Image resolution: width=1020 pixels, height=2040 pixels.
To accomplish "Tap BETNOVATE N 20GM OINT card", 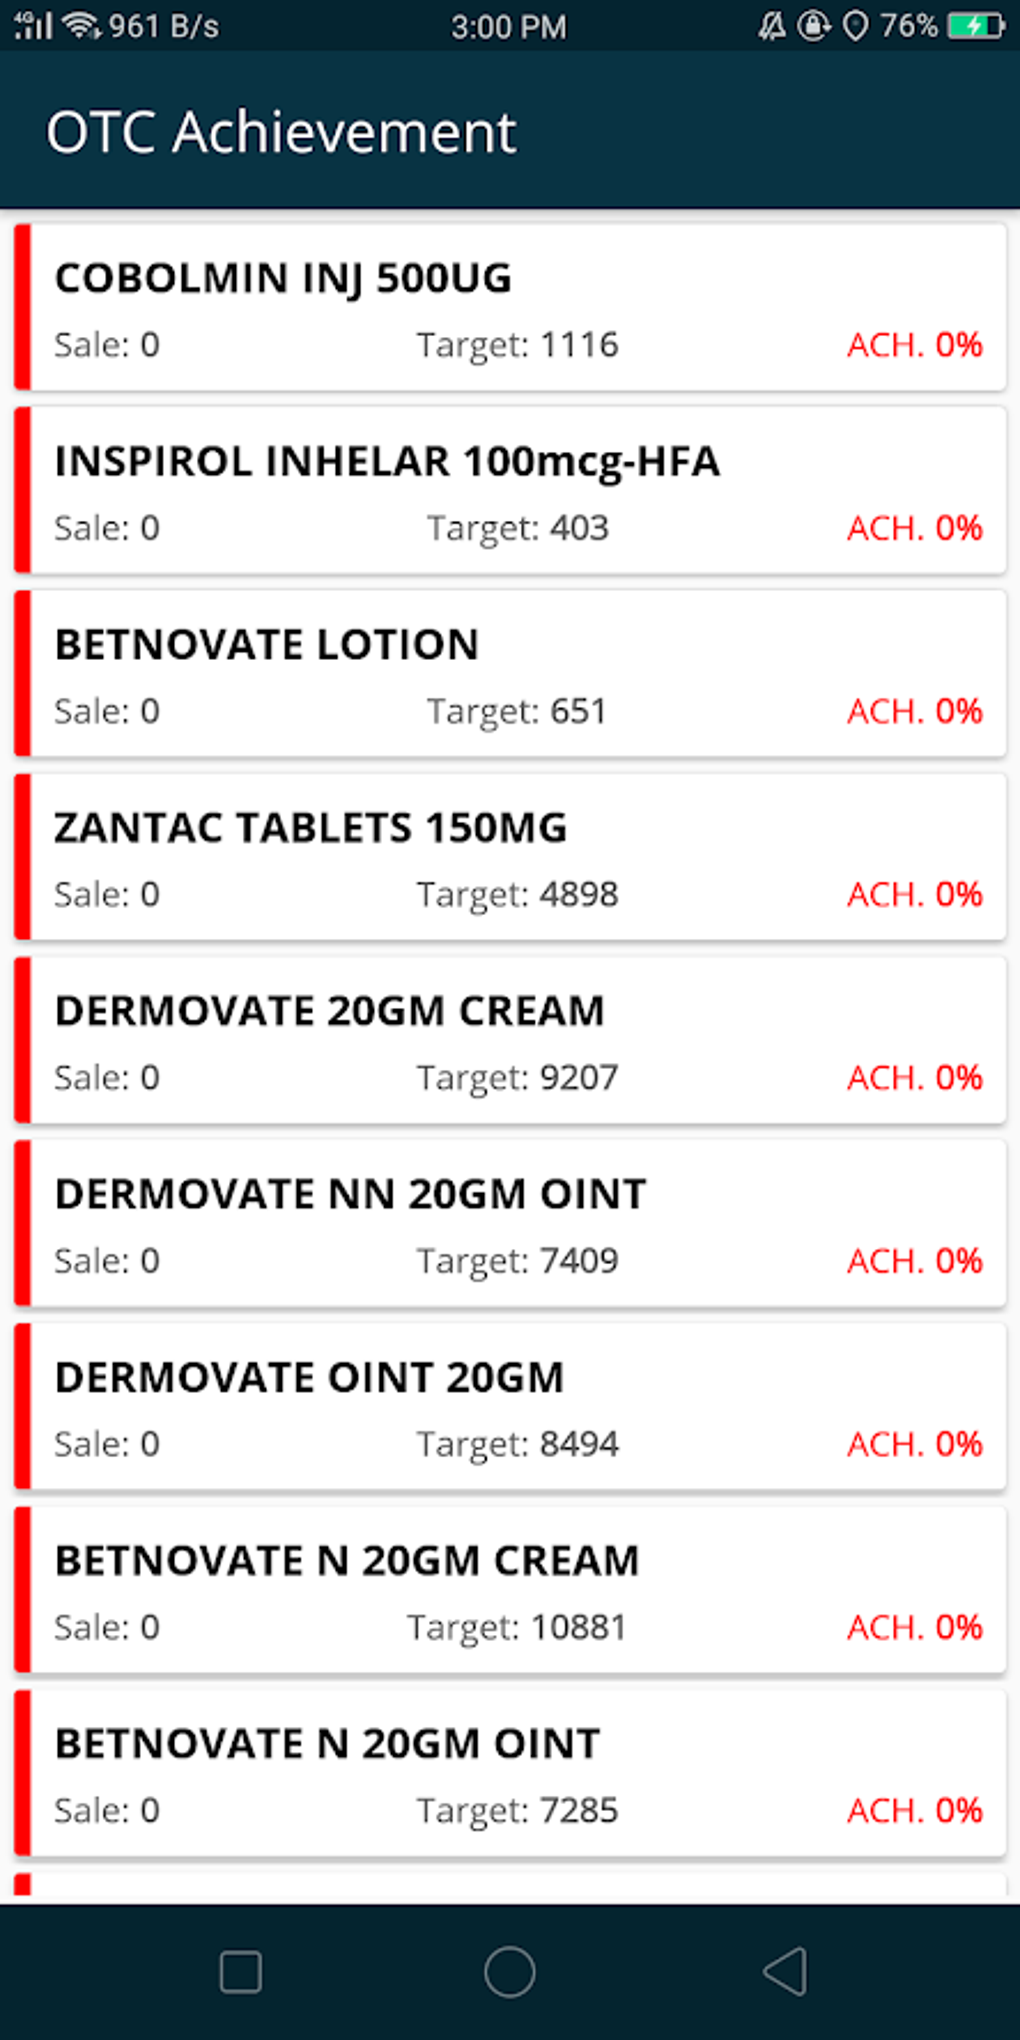I will [x=510, y=1773].
